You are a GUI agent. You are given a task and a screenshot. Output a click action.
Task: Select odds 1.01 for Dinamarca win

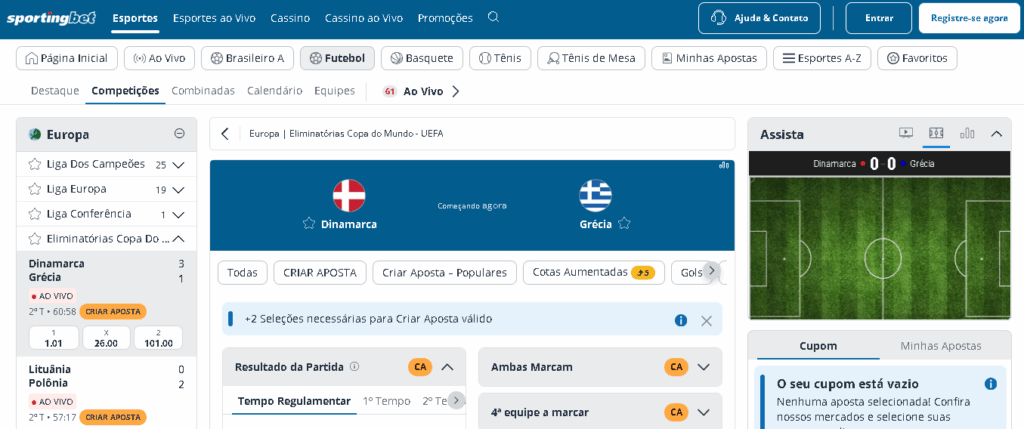53,338
